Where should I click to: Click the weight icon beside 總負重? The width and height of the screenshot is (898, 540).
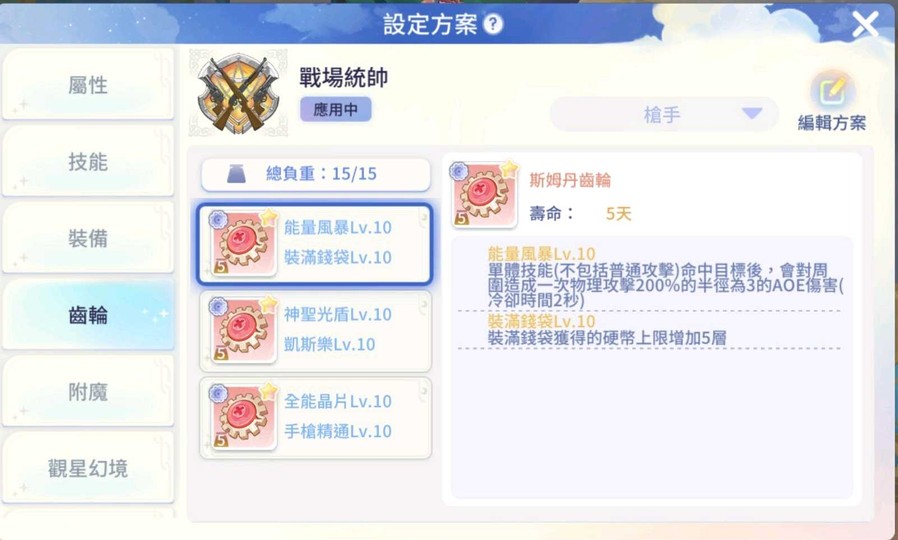tap(236, 174)
